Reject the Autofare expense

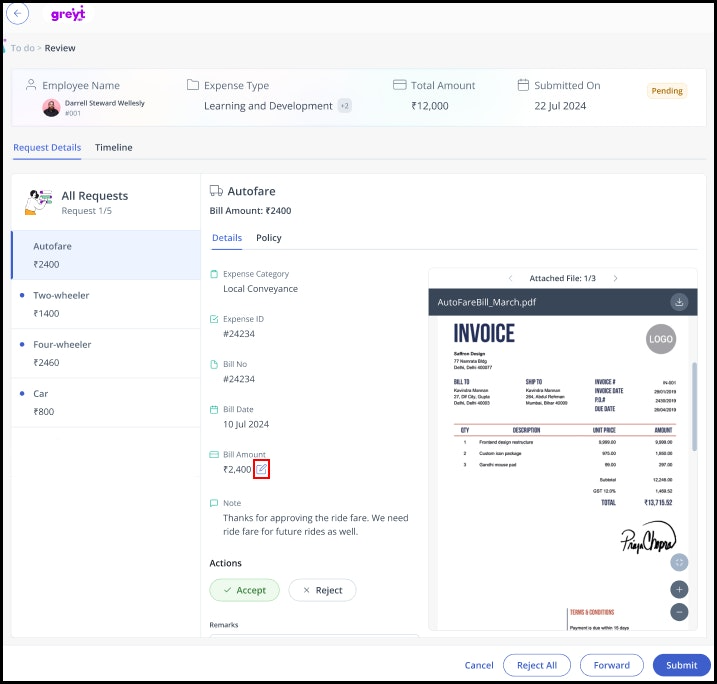pos(322,590)
